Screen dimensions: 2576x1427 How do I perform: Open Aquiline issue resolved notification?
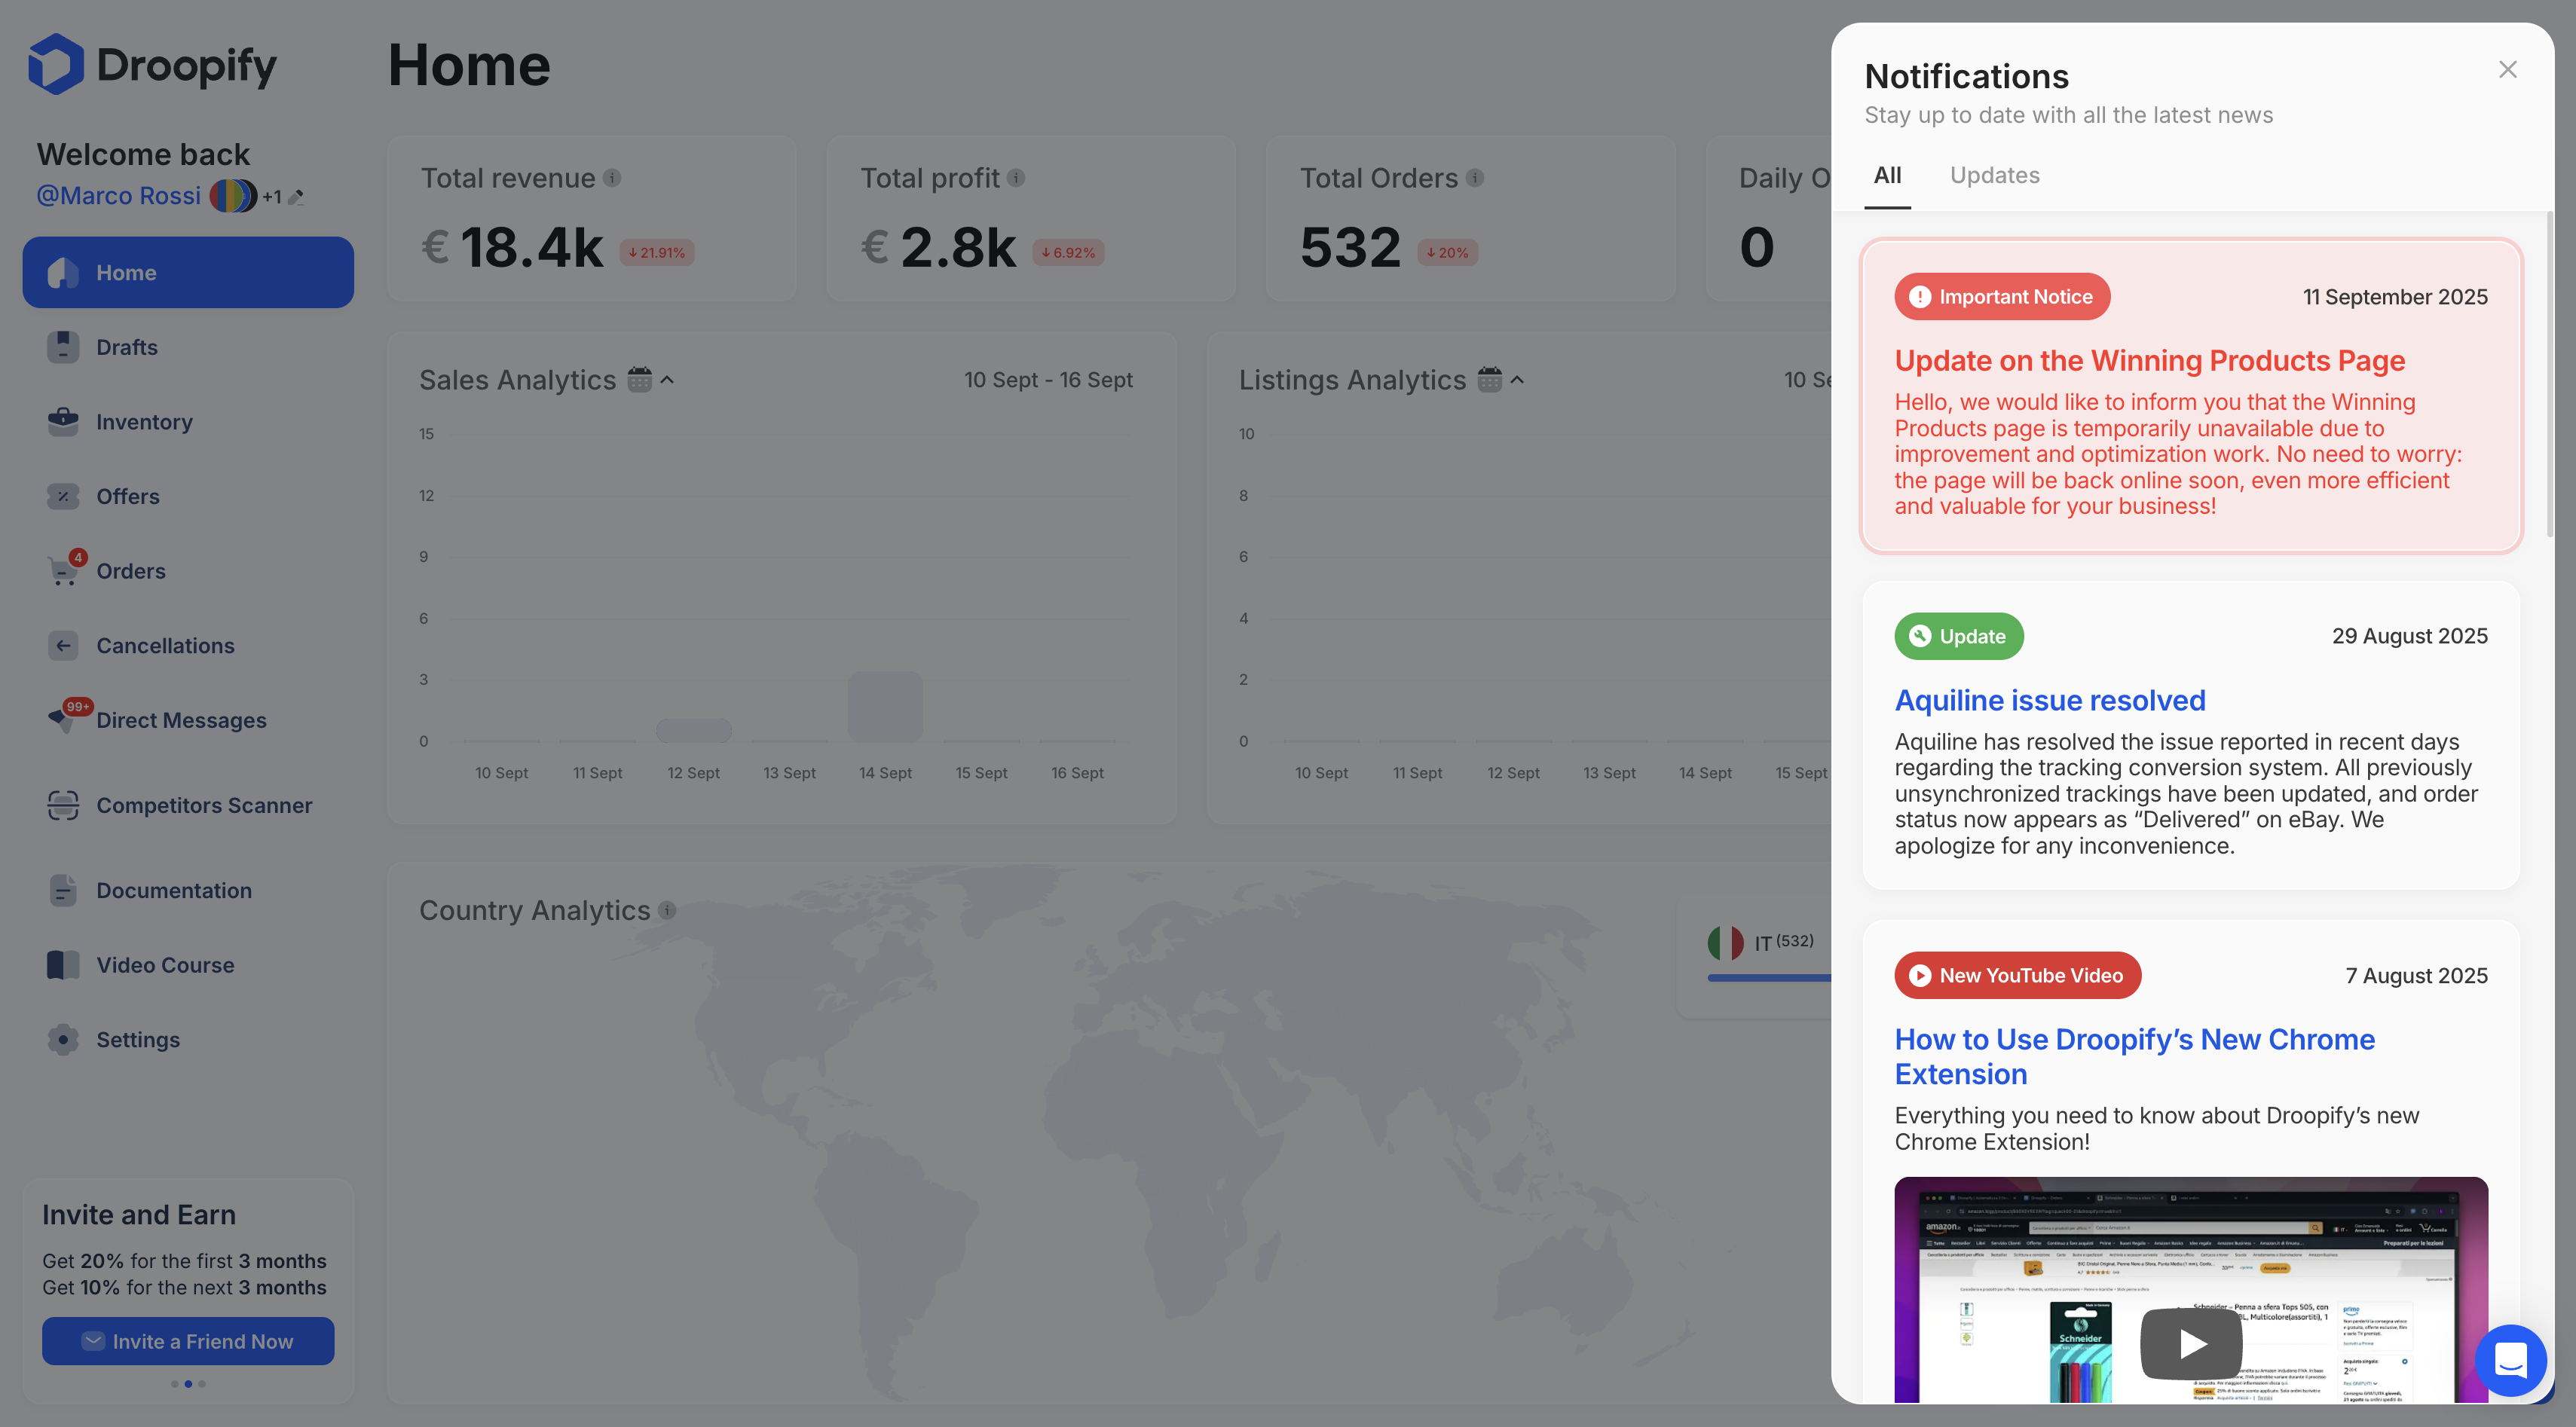2050,700
